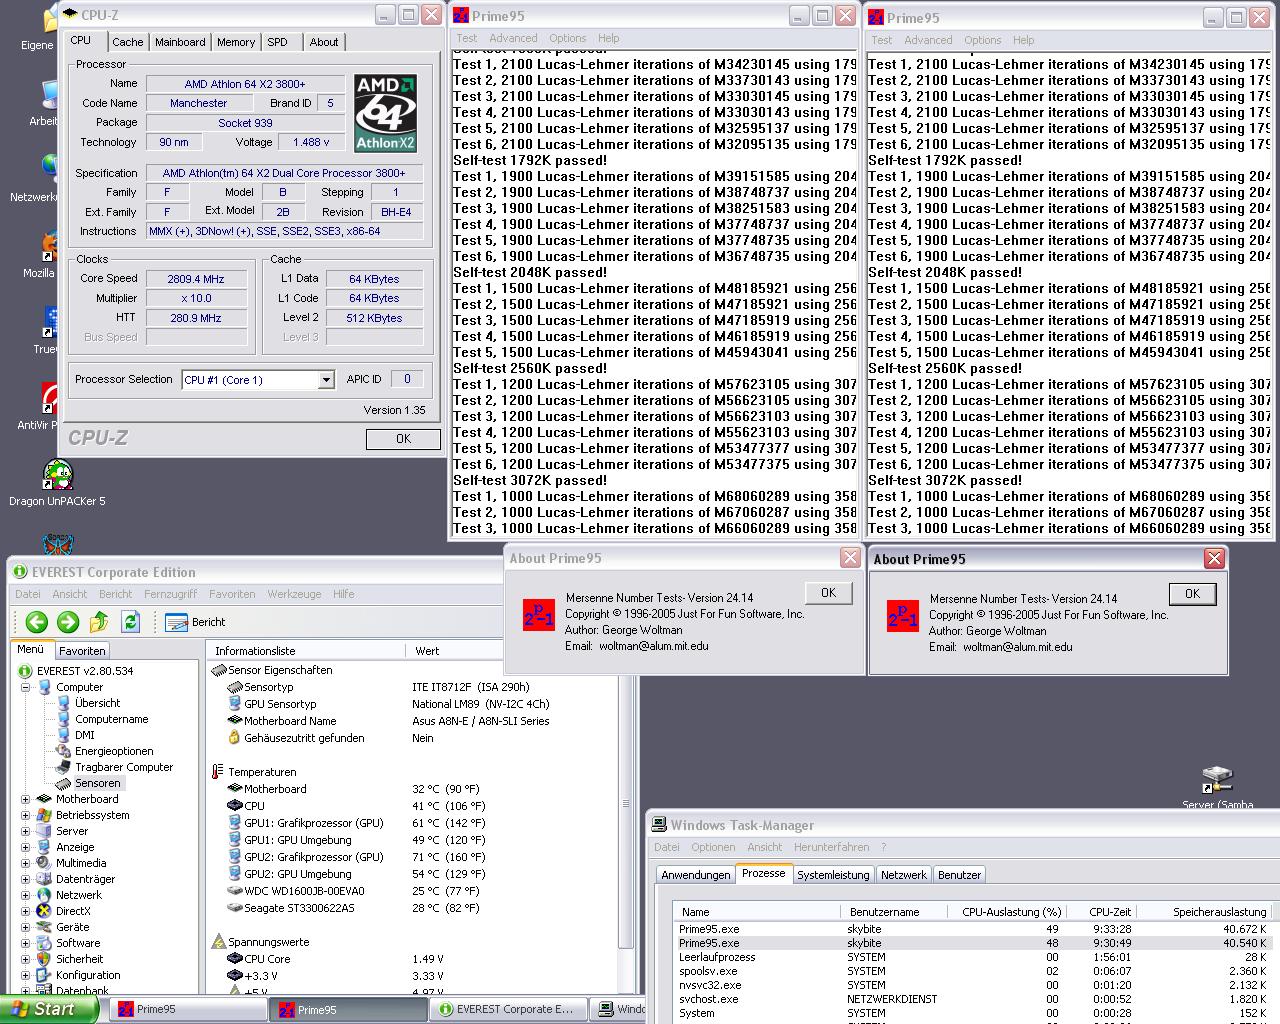Click the Seagate ST3300622AS drive icon
Viewport: 1280px width, 1024px height.
[235, 908]
